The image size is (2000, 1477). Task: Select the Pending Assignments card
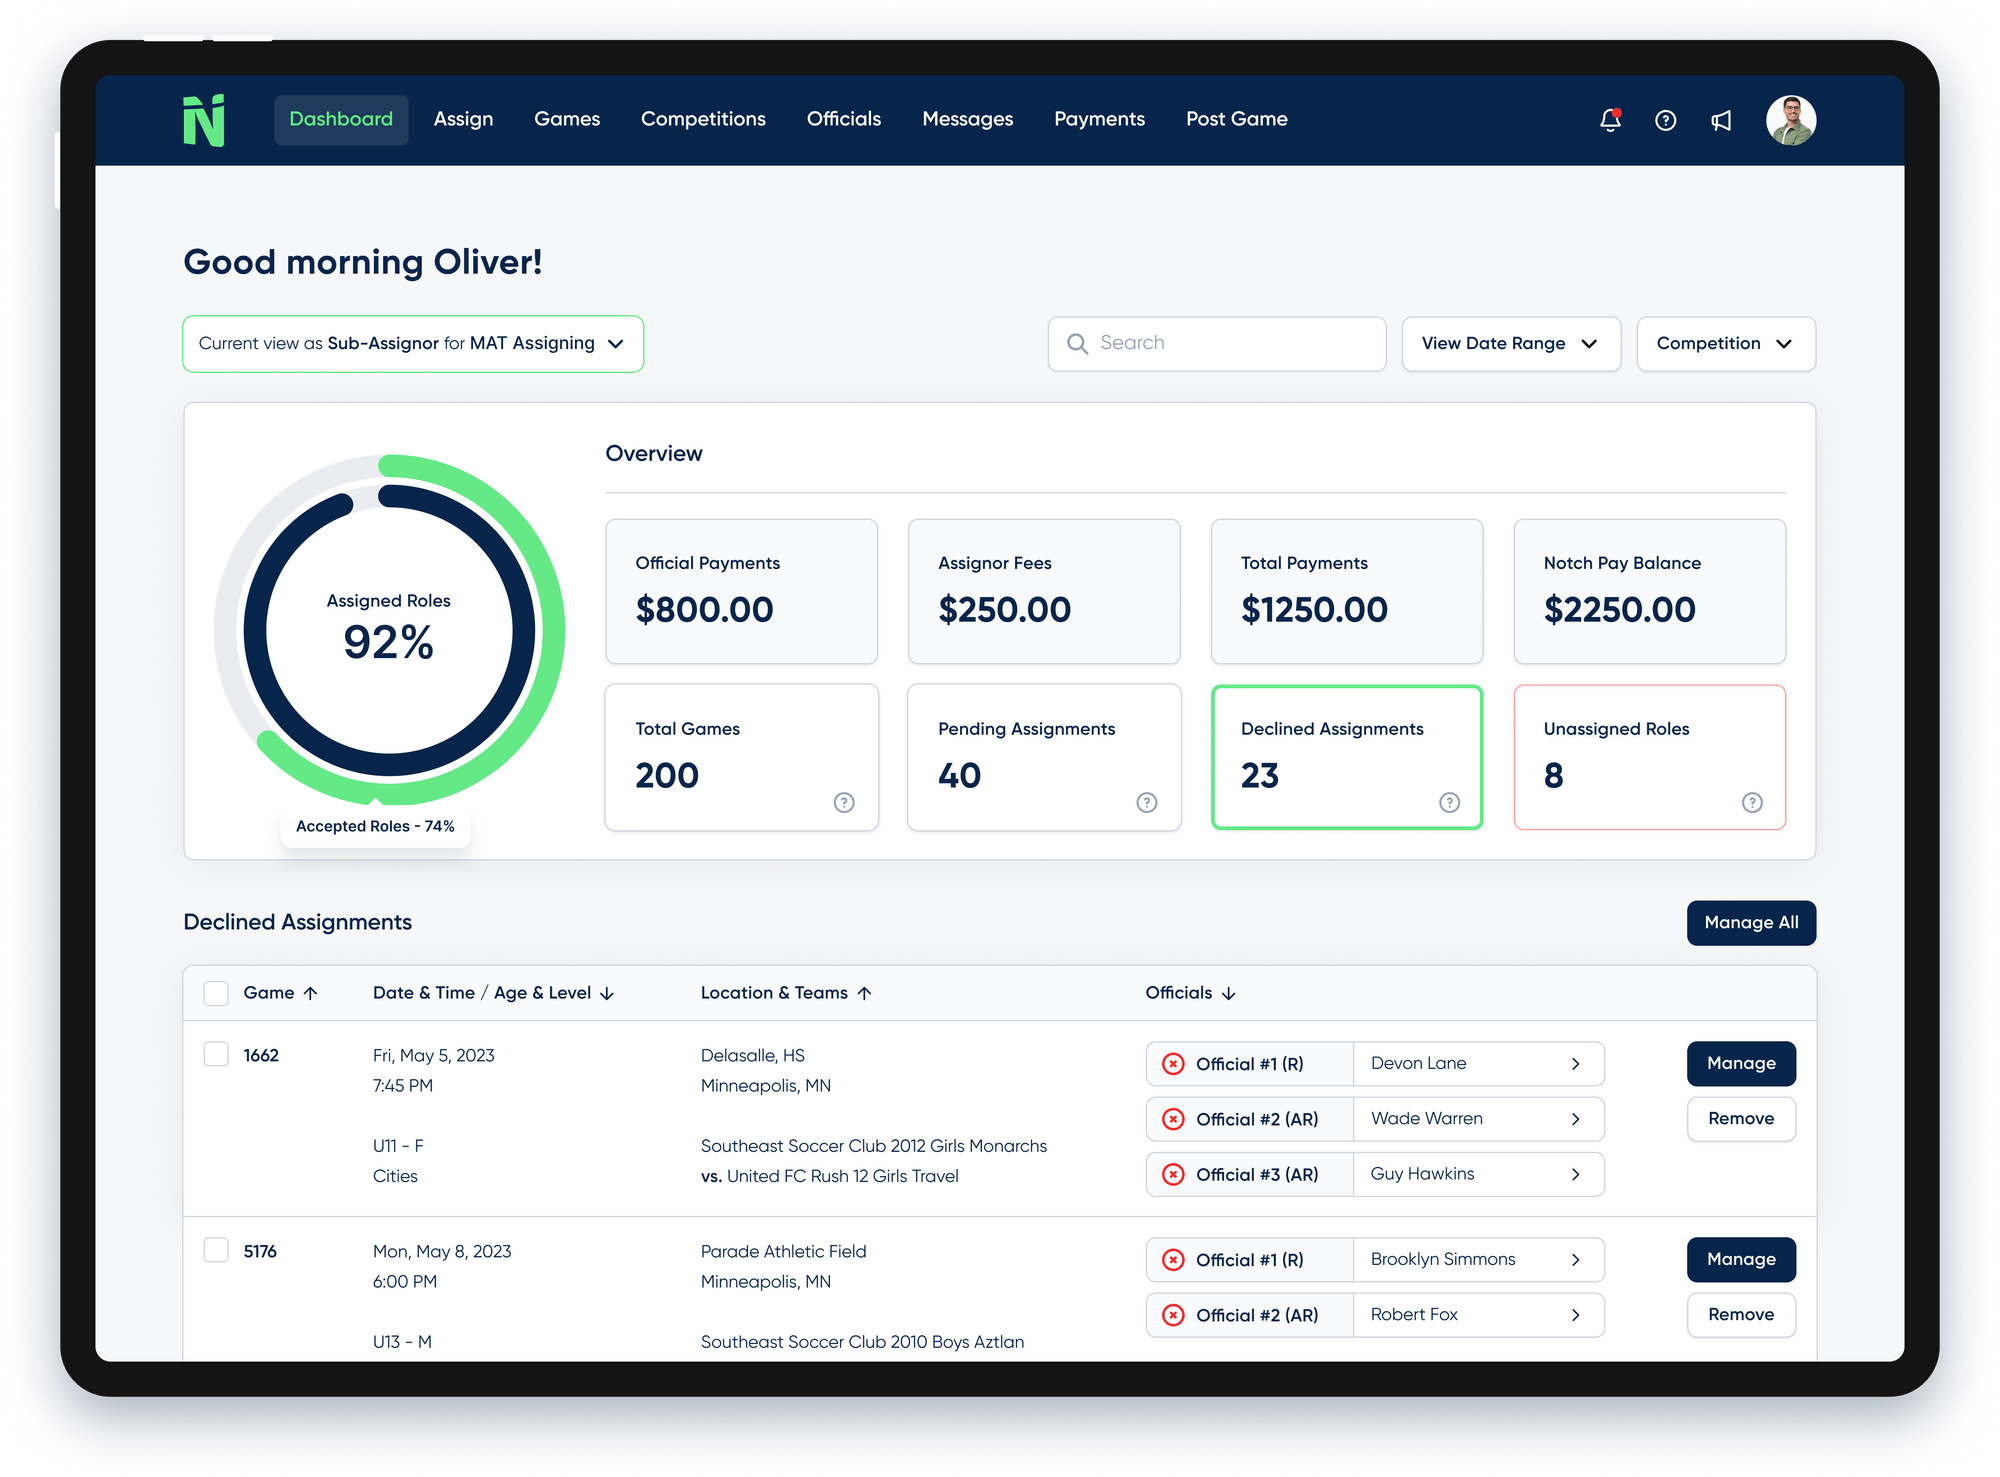pos(1044,757)
